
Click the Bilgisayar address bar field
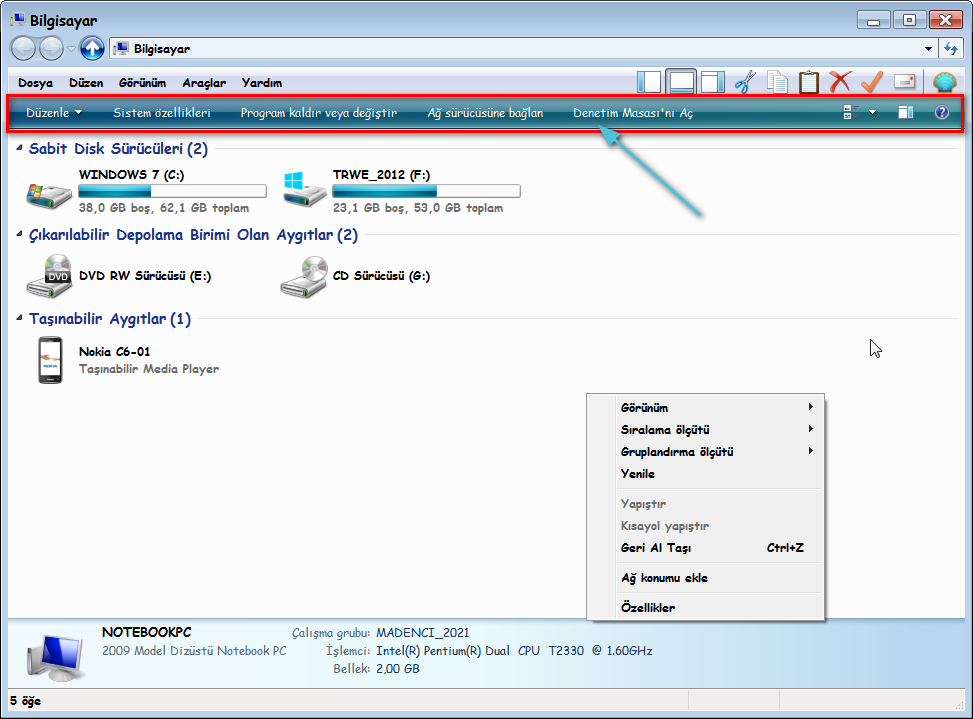tap(523, 48)
